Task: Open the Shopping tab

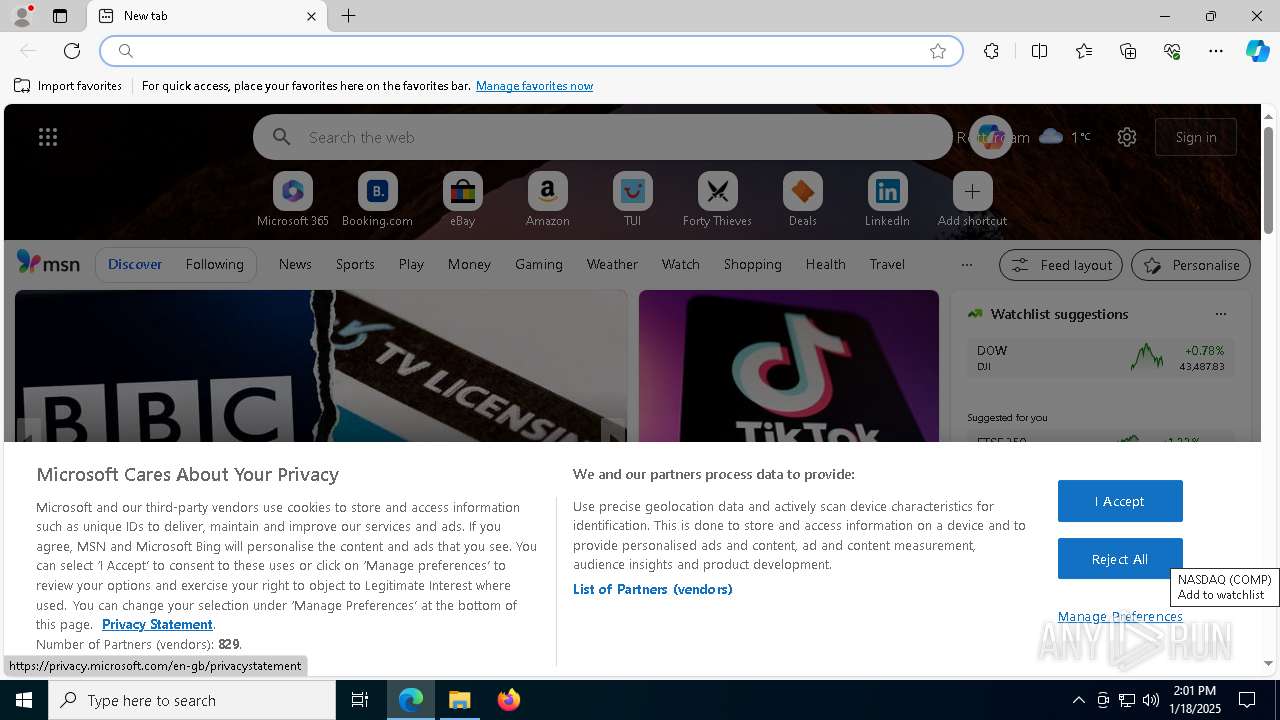Action: pos(753,264)
